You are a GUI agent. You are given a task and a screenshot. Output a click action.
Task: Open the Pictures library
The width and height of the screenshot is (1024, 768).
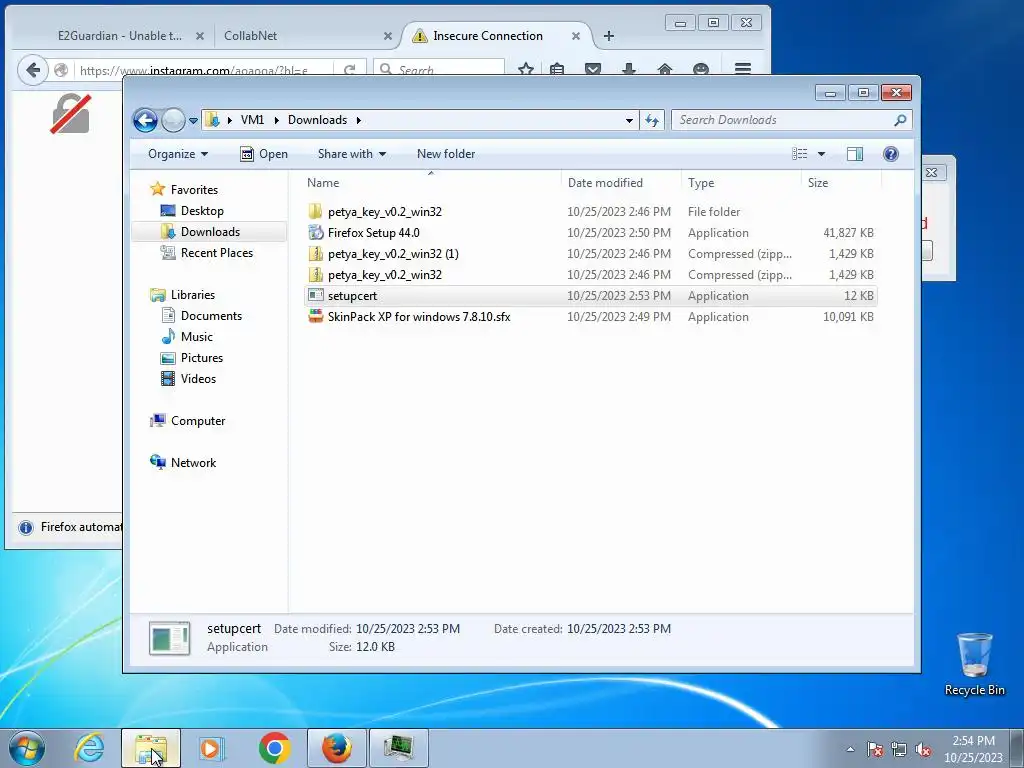(202, 358)
